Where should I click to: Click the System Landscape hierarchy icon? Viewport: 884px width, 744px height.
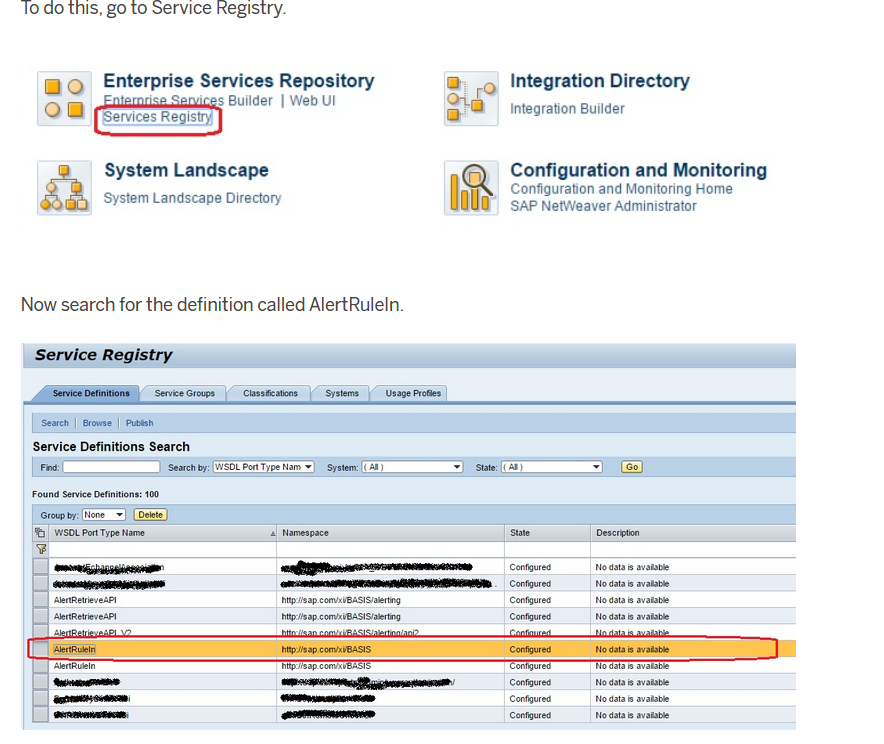point(64,188)
